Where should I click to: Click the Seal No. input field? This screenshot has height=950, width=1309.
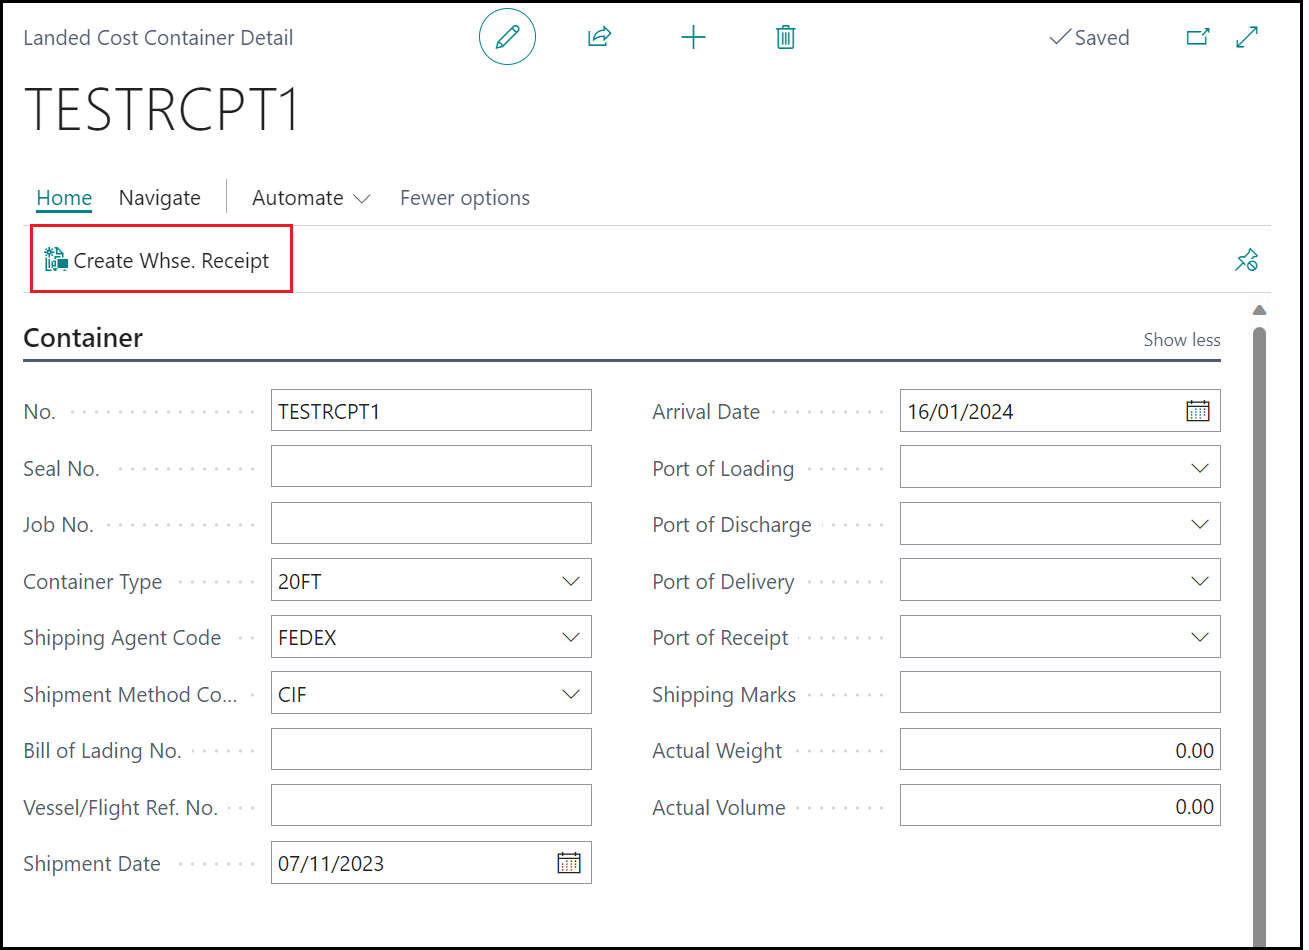[x=430, y=467]
